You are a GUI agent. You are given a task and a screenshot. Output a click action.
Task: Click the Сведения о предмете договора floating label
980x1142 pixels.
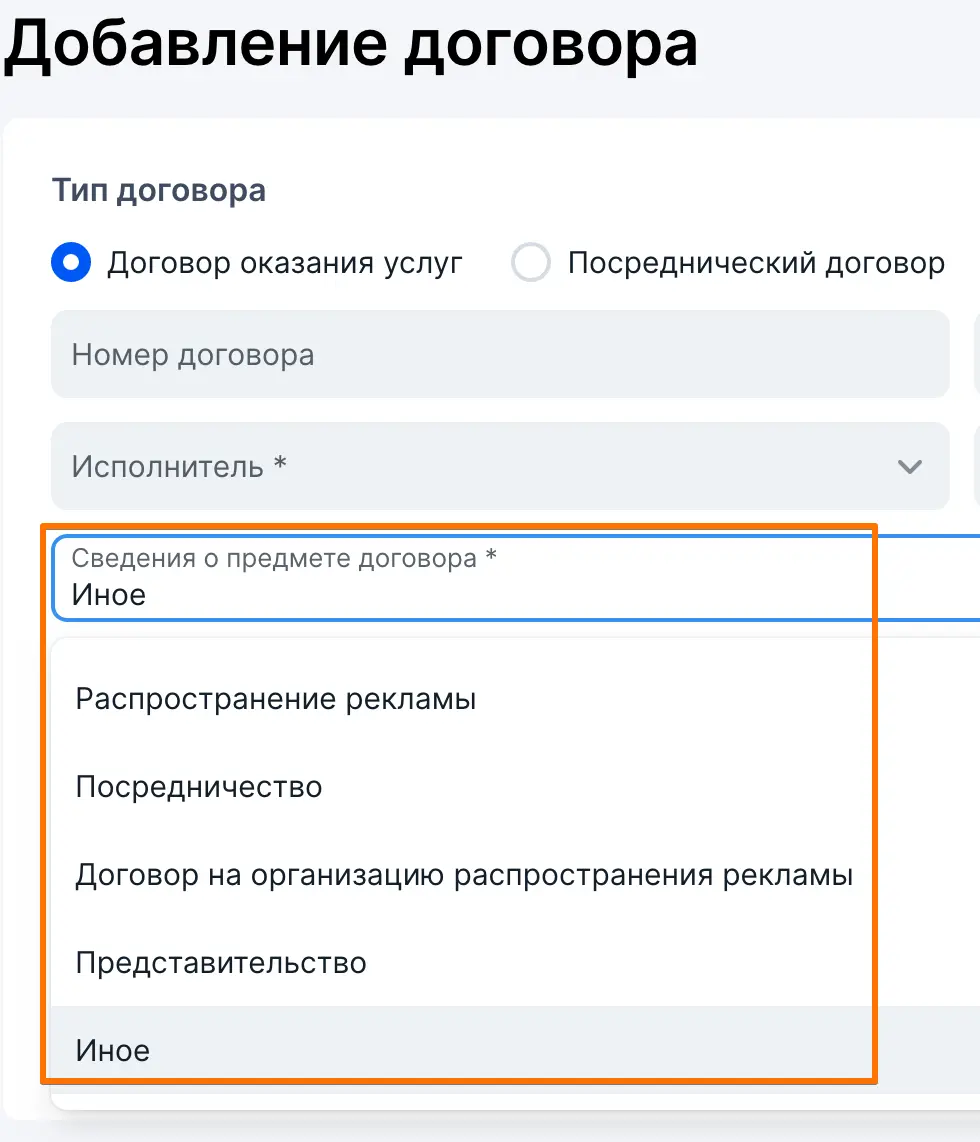point(284,558)
